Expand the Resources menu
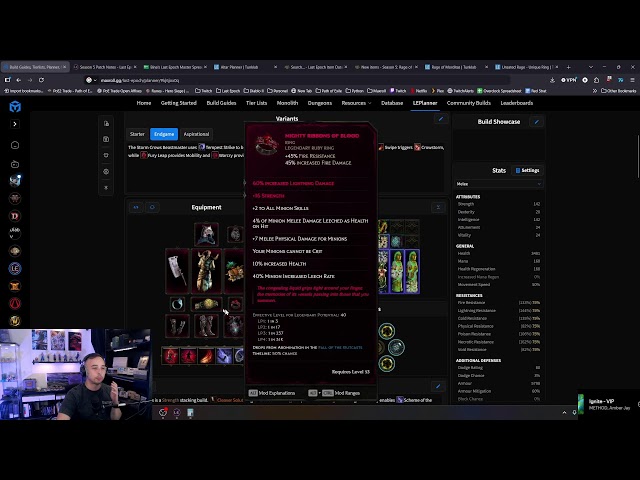Viewport: 640px width, 480px height. [x=356, y=103]
